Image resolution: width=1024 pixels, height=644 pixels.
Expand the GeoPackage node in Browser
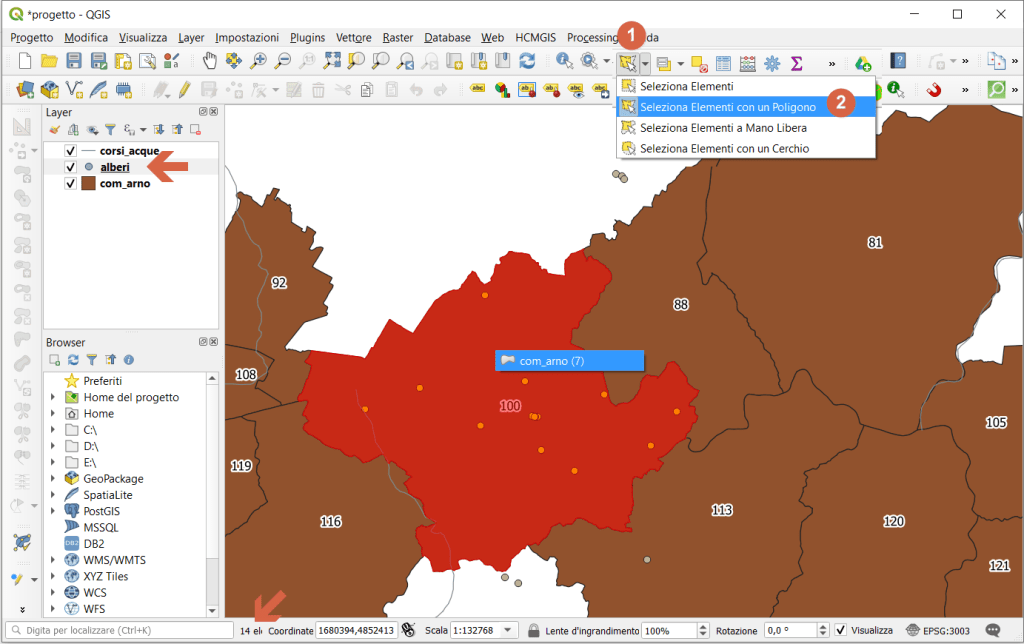53,479
